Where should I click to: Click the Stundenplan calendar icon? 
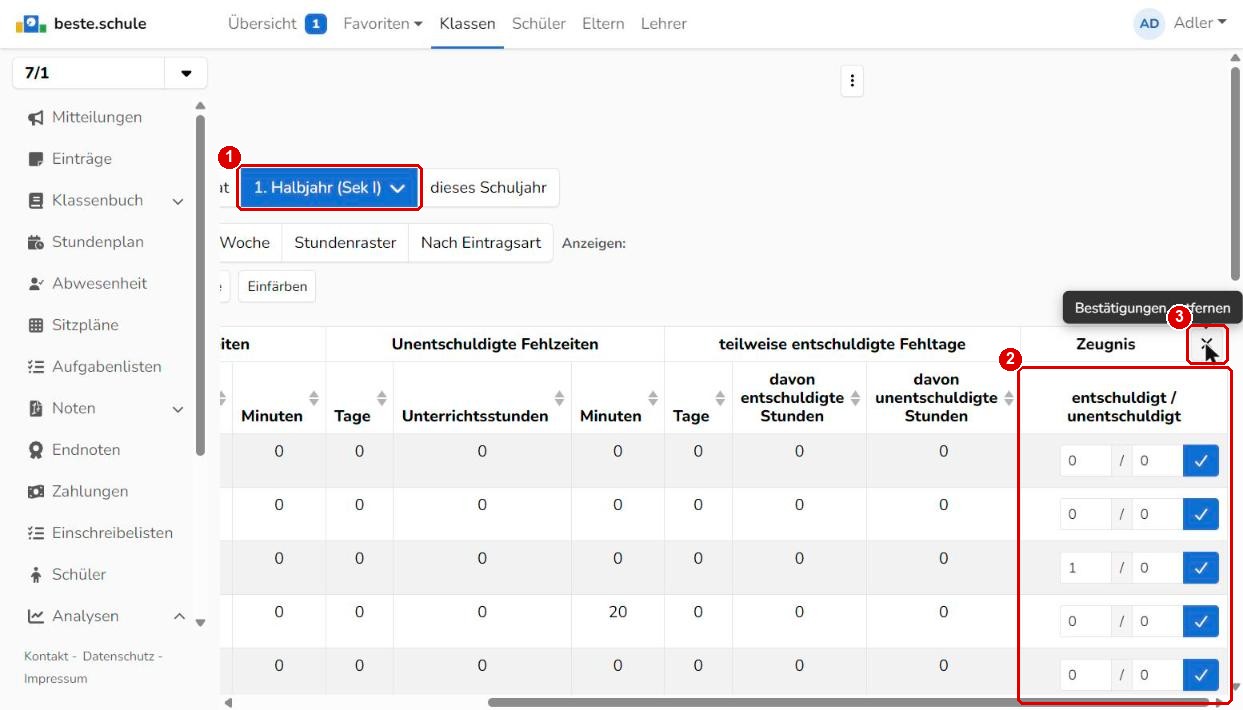36,242
